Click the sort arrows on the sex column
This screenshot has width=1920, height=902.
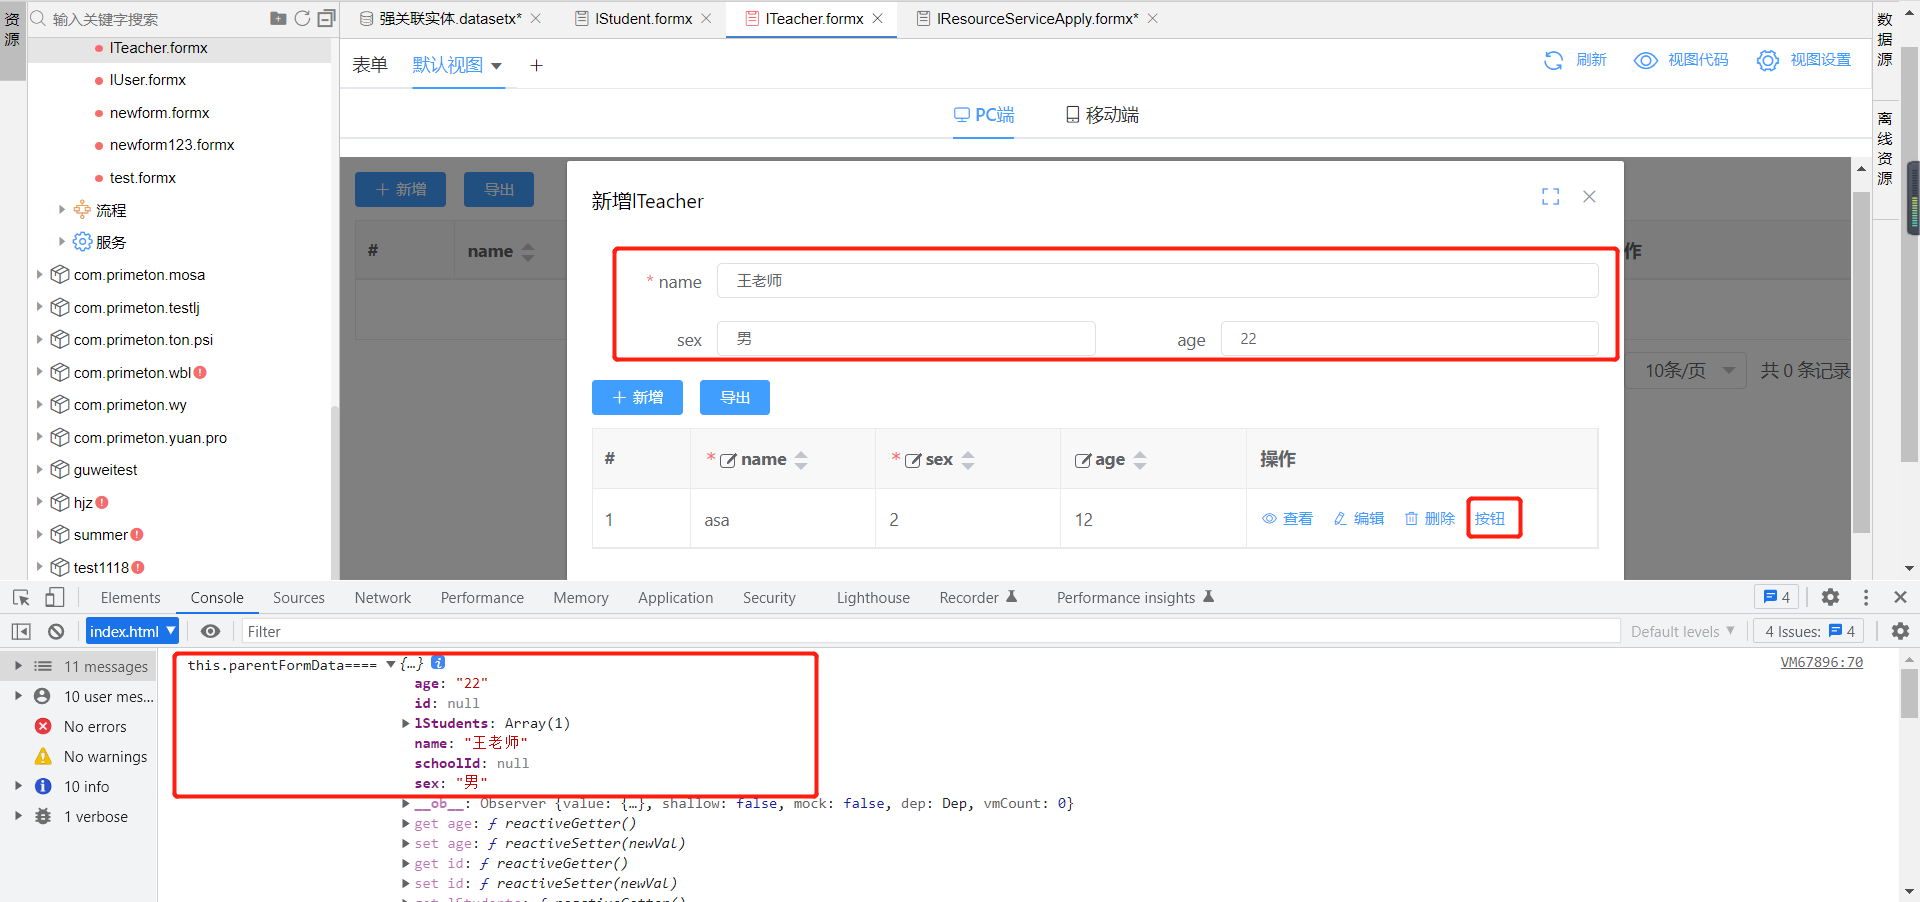coord(968,460)
